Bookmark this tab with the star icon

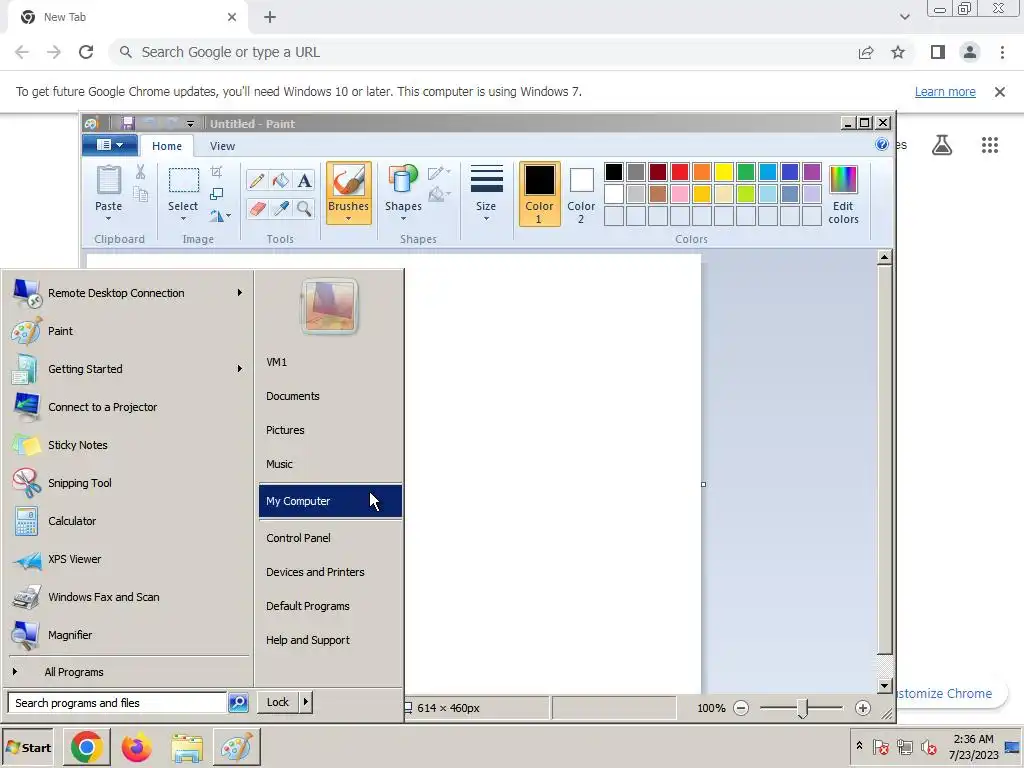pos(898,52)
